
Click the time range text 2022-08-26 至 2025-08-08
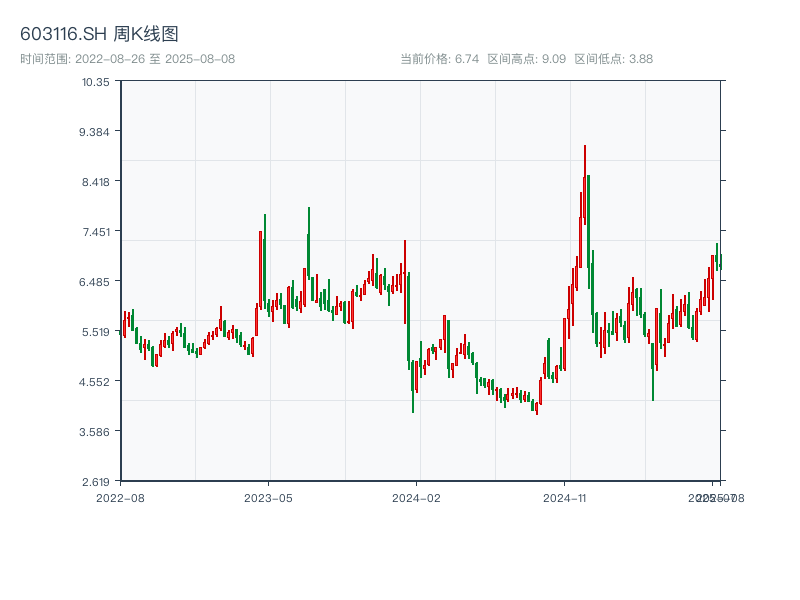click(127, 59)
